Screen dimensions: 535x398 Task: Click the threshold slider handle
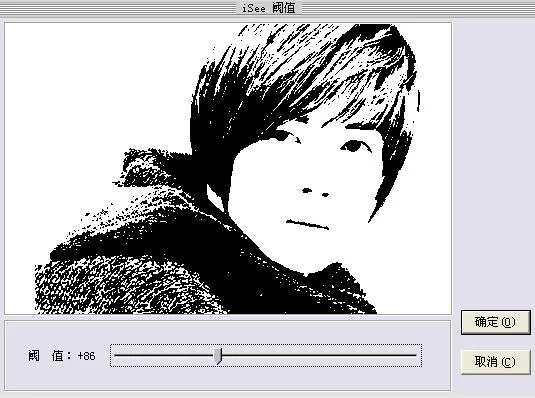coord(218,356)
